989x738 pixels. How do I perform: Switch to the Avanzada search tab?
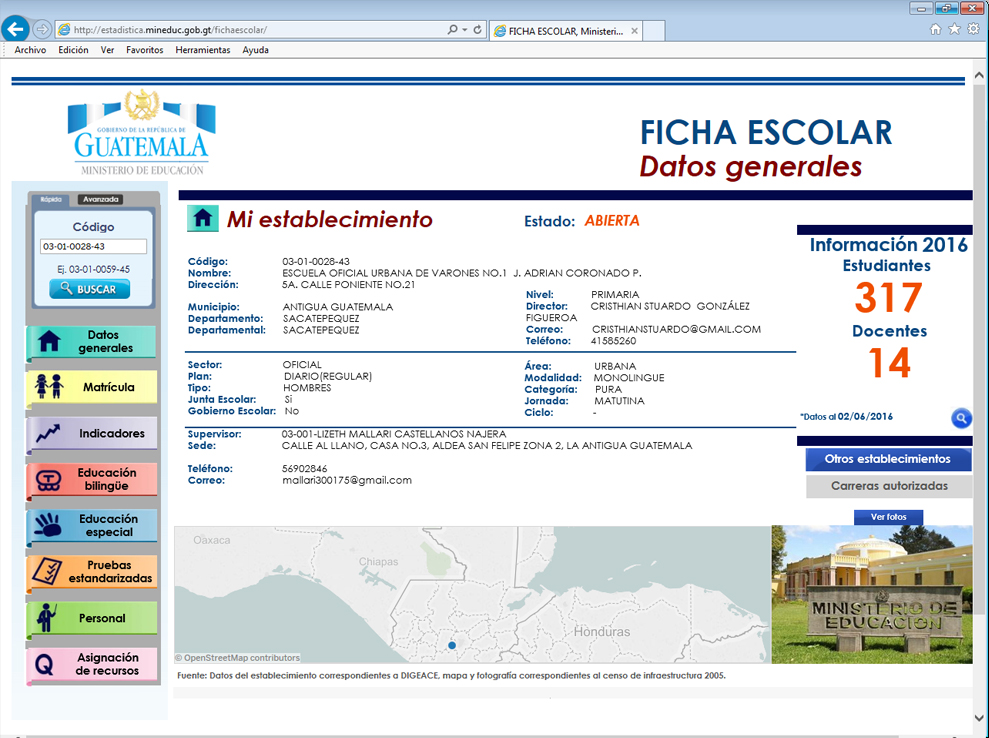[x=100, y=199]
